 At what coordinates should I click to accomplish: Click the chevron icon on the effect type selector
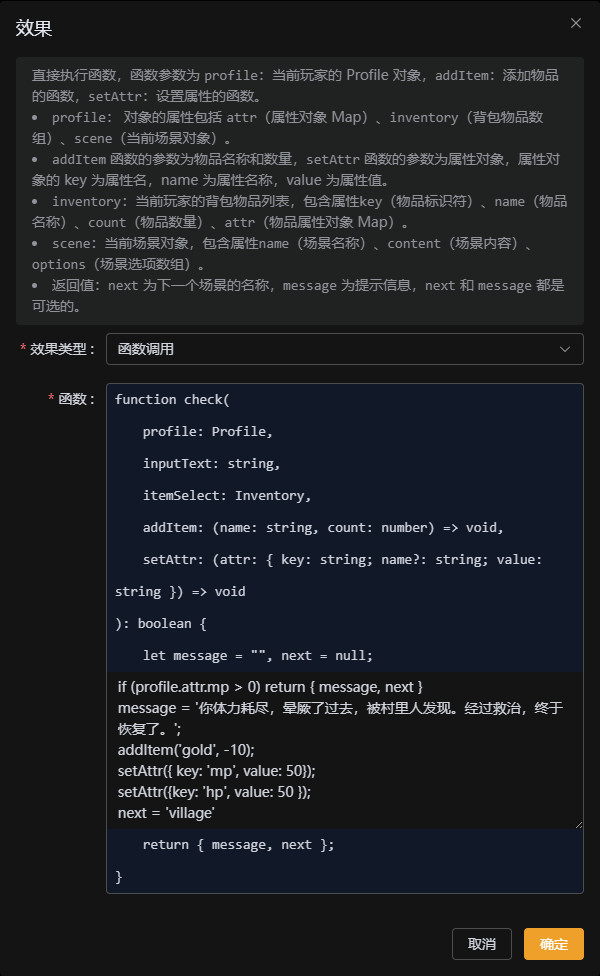[565, 349]
